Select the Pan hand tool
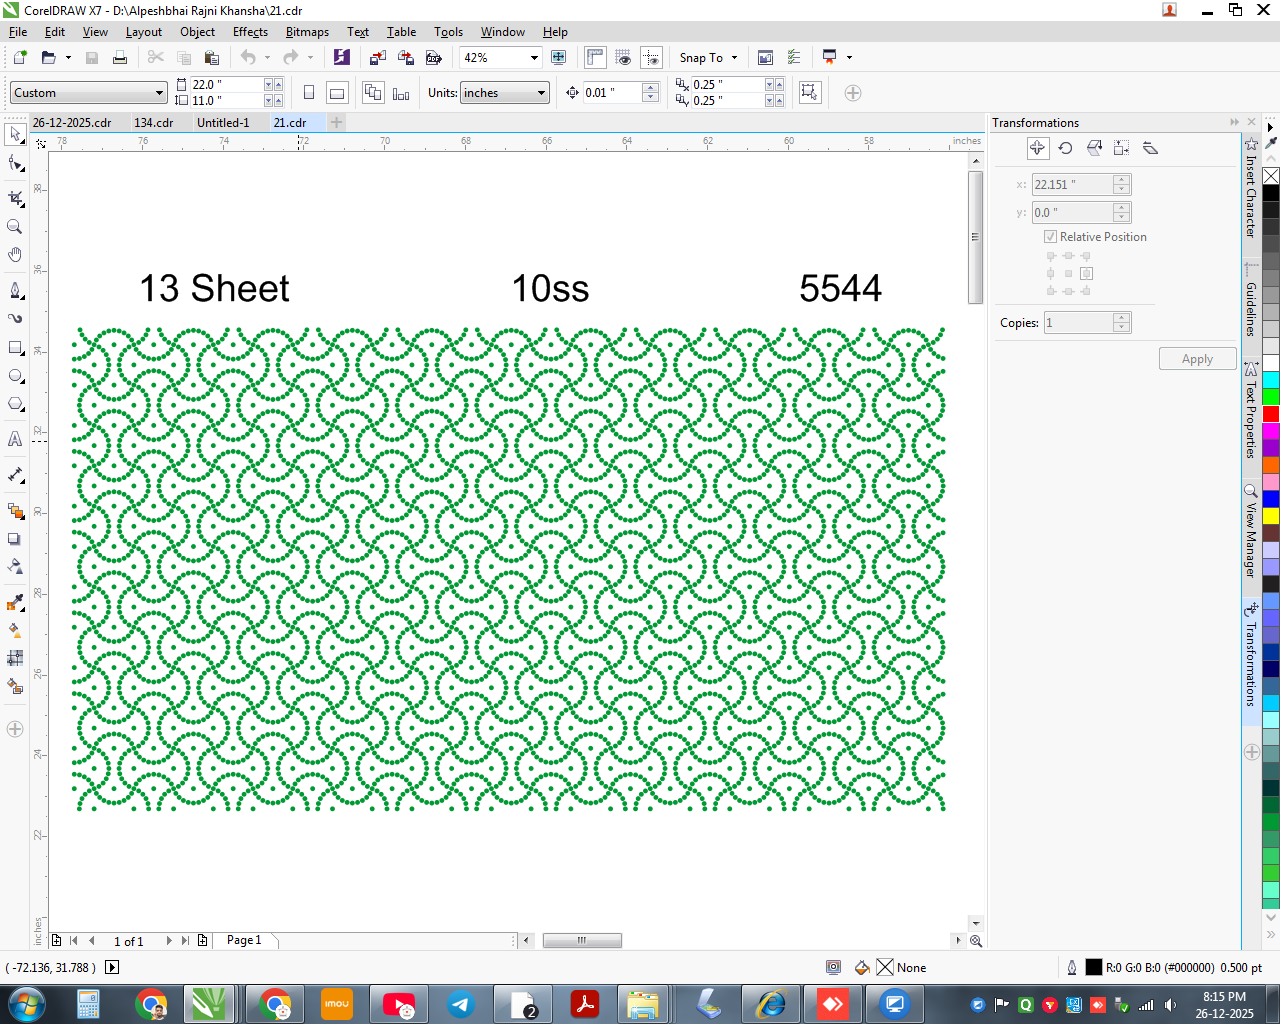 tap(15, 255)
